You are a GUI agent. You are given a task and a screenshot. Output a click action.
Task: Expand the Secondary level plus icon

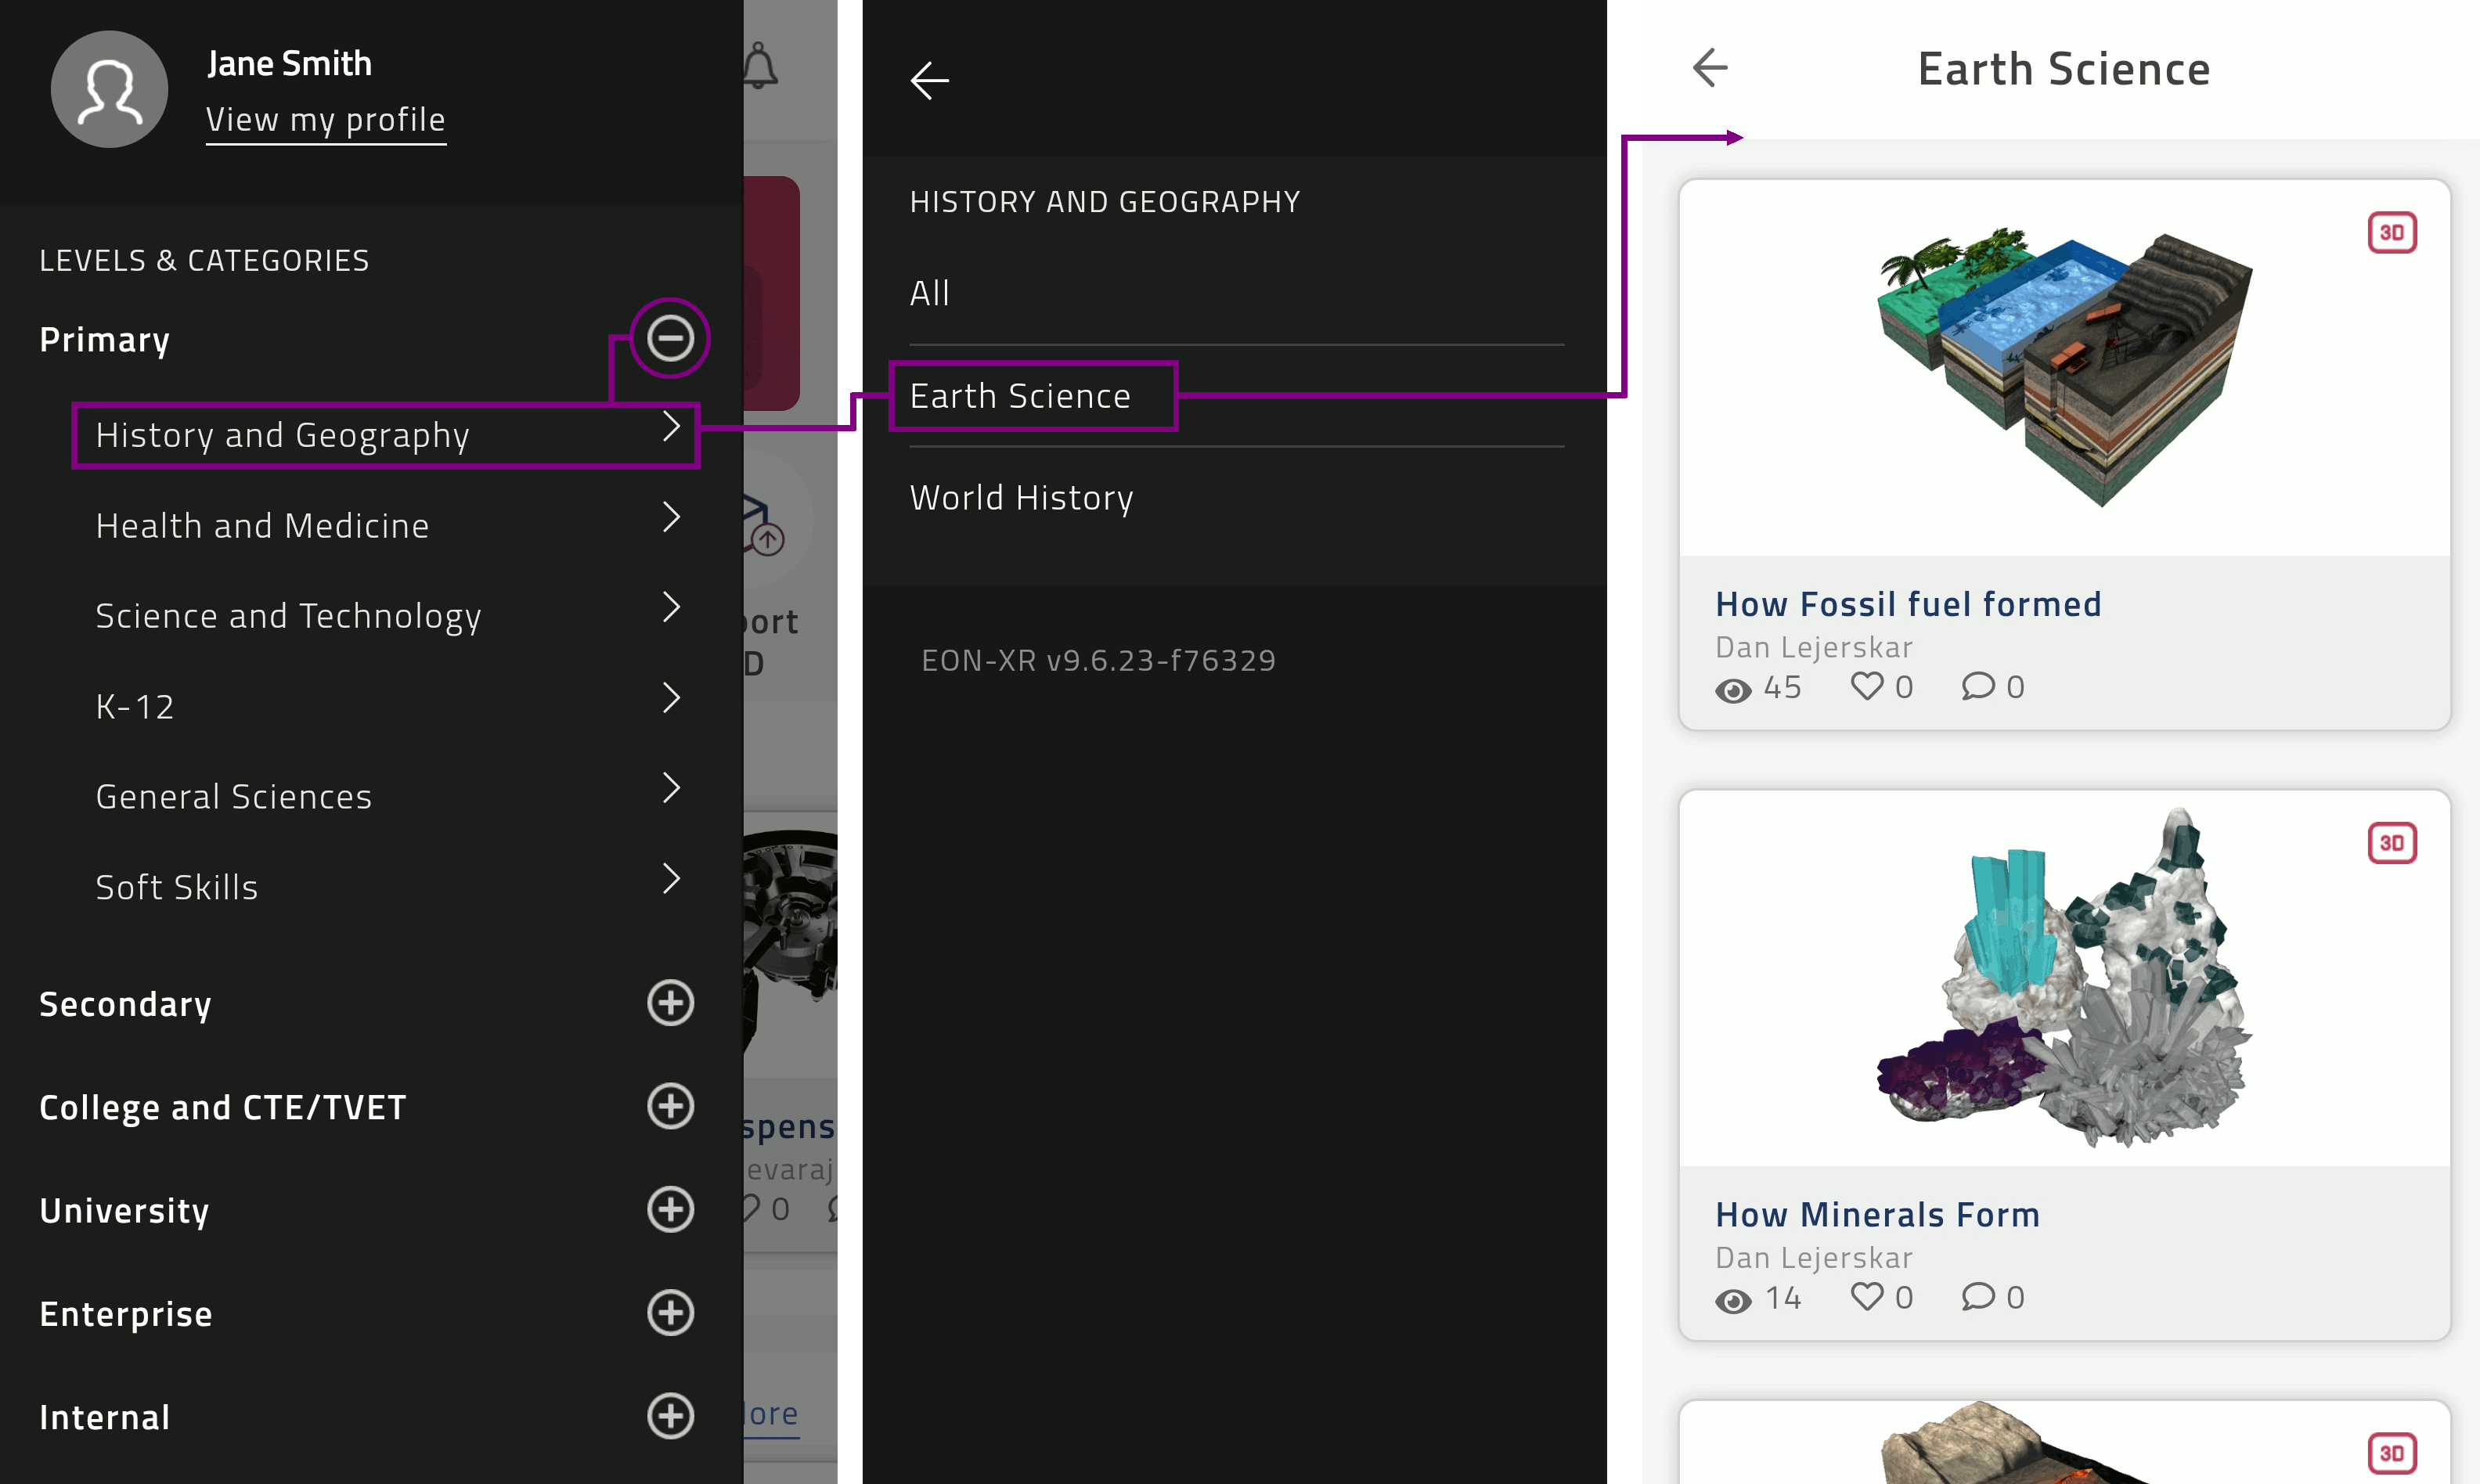pyautogui.click(x=670, y=1003)
